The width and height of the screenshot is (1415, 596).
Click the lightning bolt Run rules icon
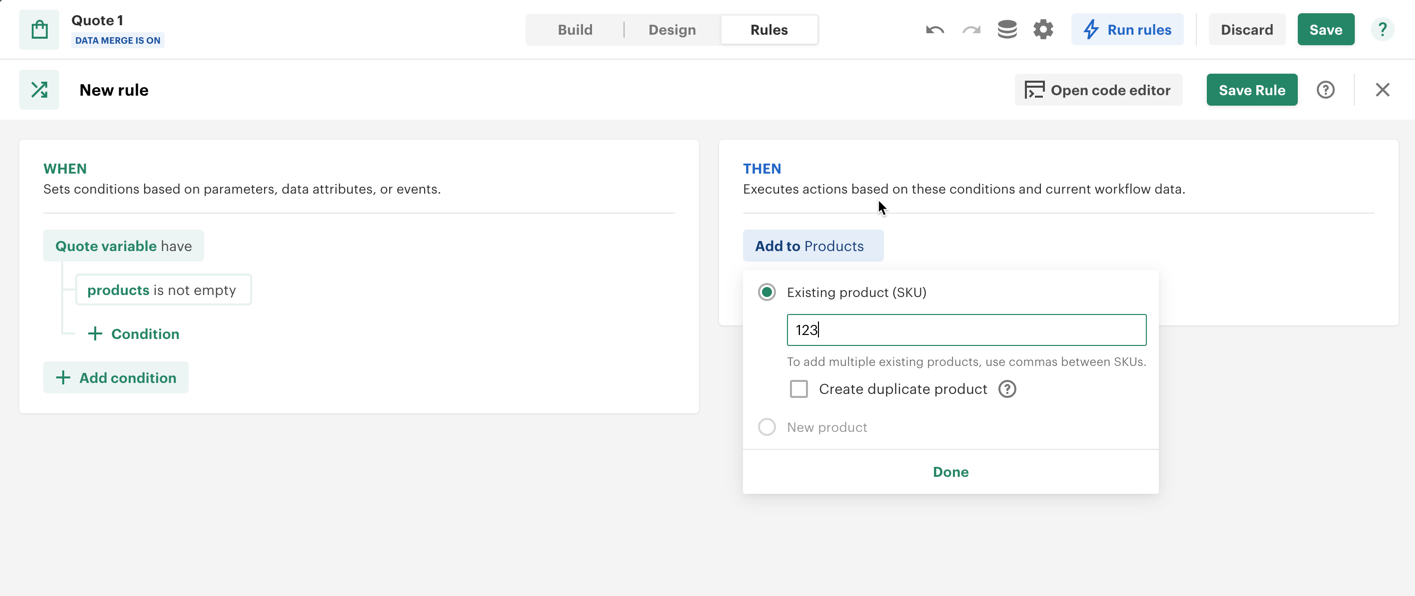(x=1090, y=29)
